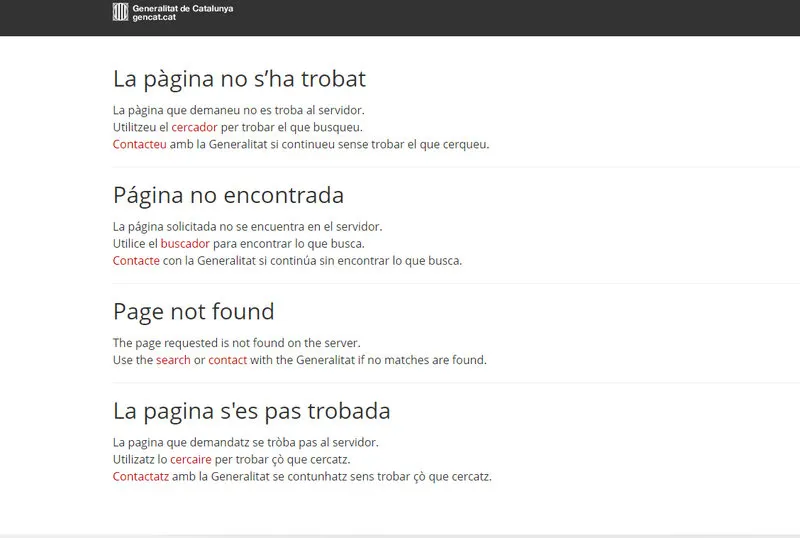
Task: Follow the 'Contactatz' link in Occitan section
Action: [141, 477]
